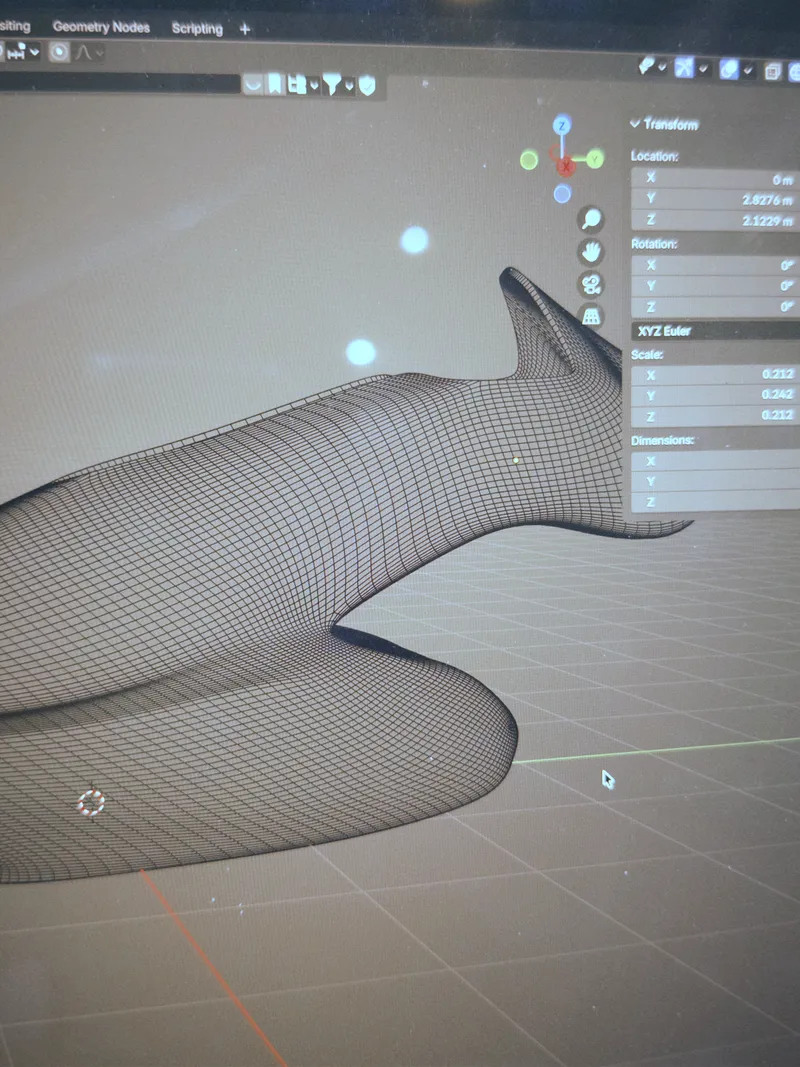Open the dropdown arrow left of the funnel

[x=314, y=86]
